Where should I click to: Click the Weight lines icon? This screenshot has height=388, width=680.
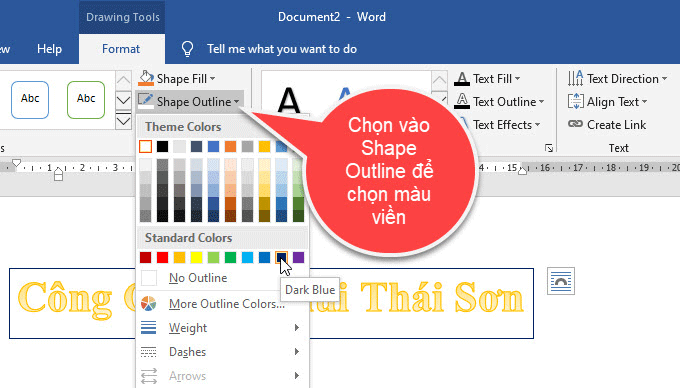click(x=148, y=328)
